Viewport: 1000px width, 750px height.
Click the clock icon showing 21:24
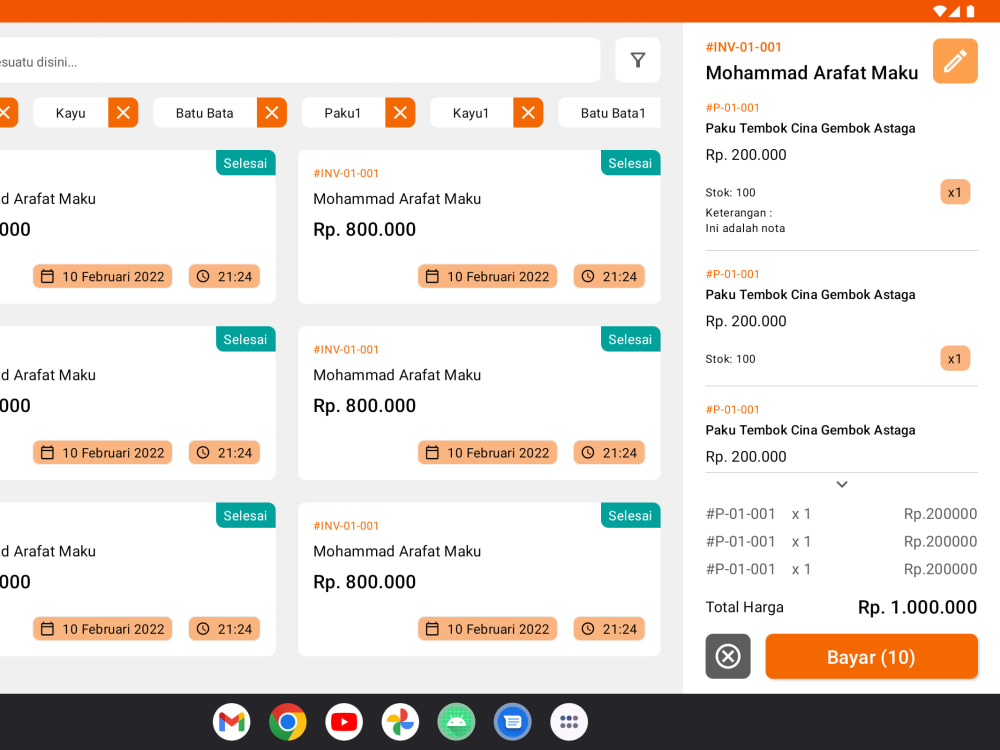tap(590, 276)
